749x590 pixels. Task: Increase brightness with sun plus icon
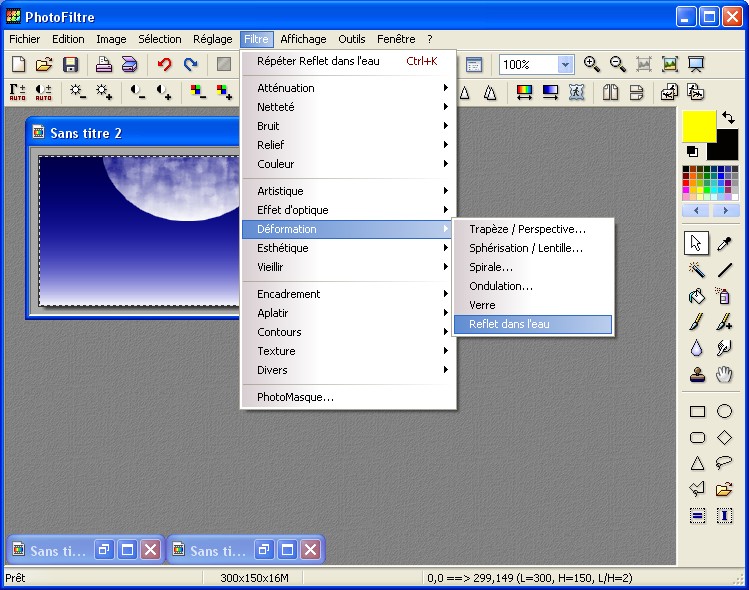pos(104,92)
